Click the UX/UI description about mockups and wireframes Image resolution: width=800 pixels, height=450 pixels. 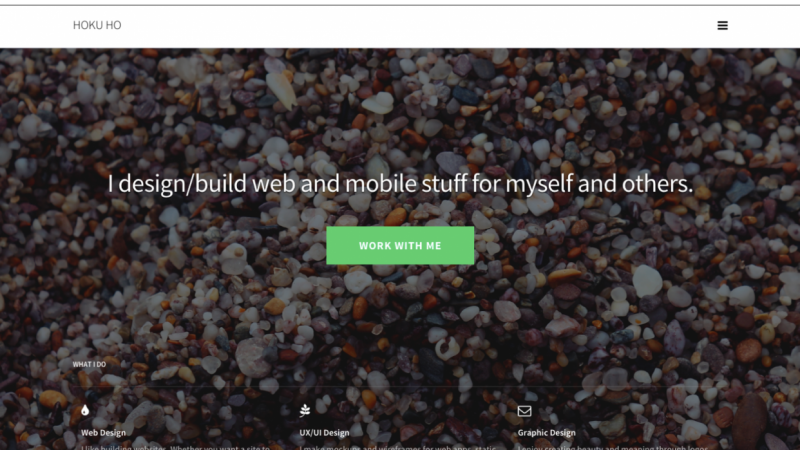tap(397, 447)
